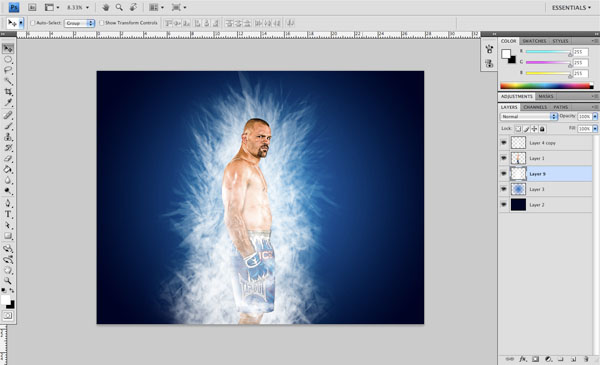Toggle lock position for the layer
This screenshot has height=365, width=600.
[x=535, y=129]
